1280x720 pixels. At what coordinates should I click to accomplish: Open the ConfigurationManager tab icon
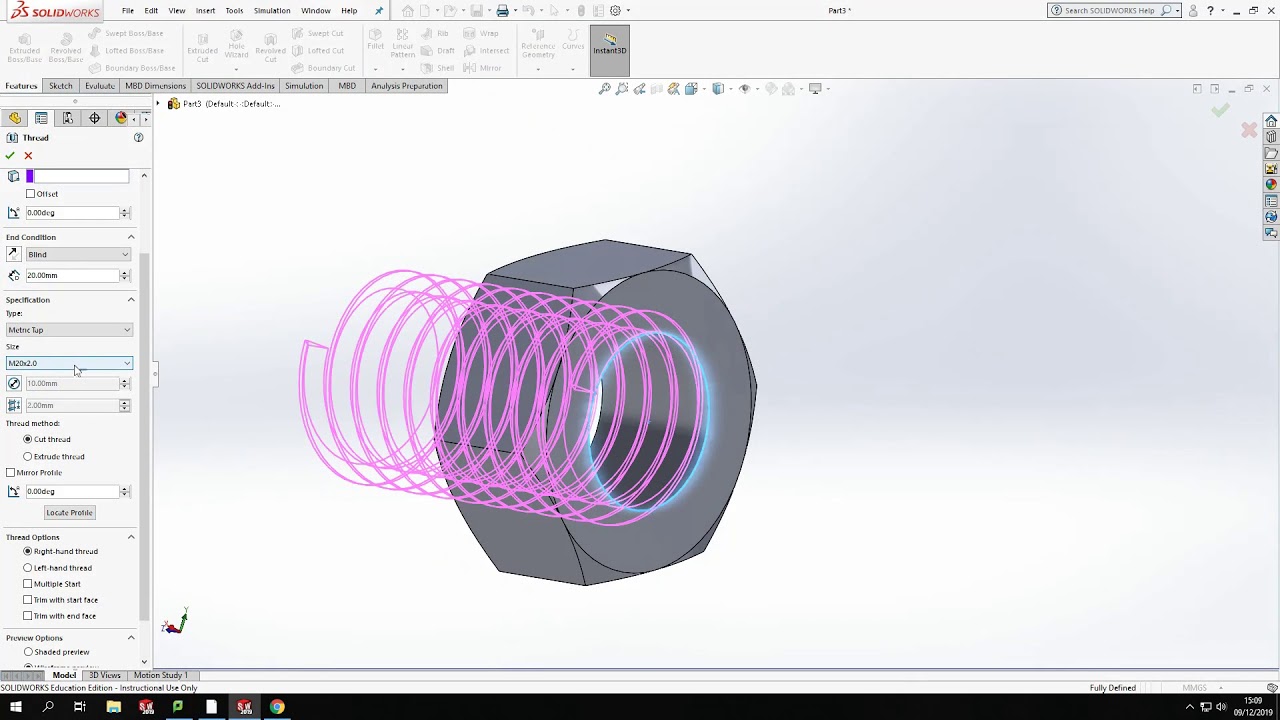[x=68, y=118]
